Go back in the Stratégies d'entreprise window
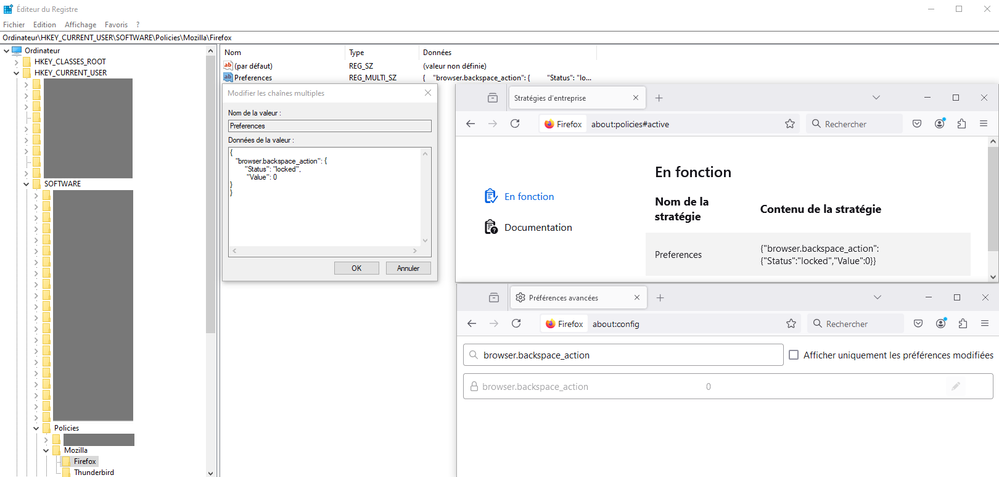The height and width of the screenshot is (477, 999). [471, 124]
